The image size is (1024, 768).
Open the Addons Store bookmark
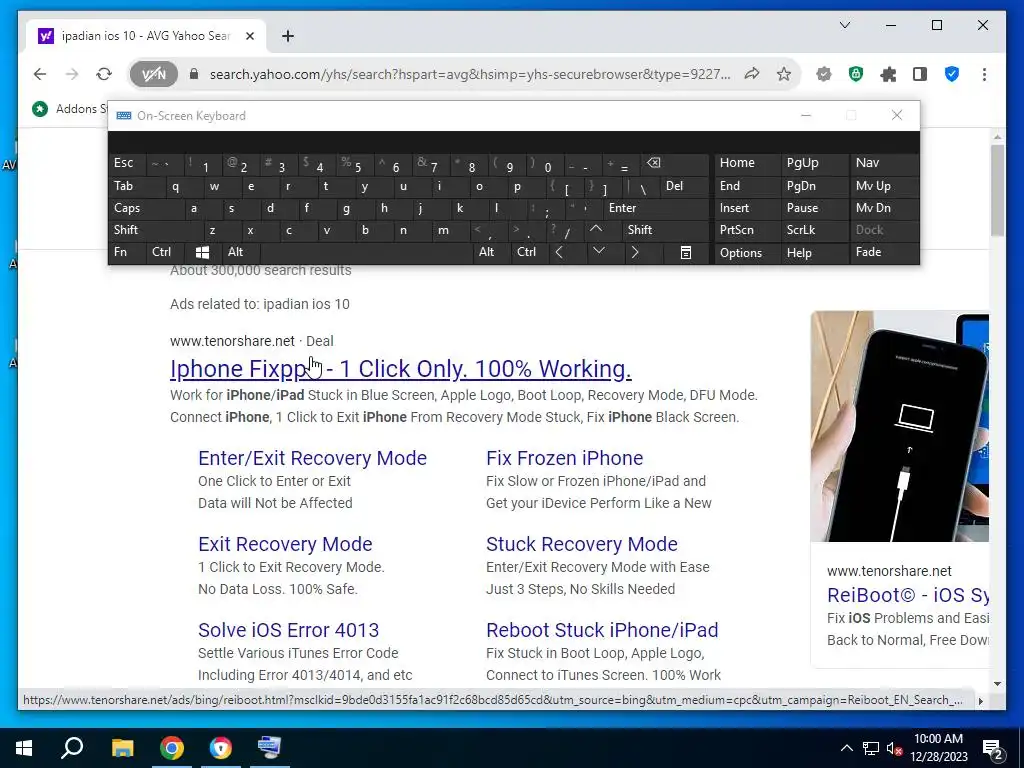click(69, 108)
